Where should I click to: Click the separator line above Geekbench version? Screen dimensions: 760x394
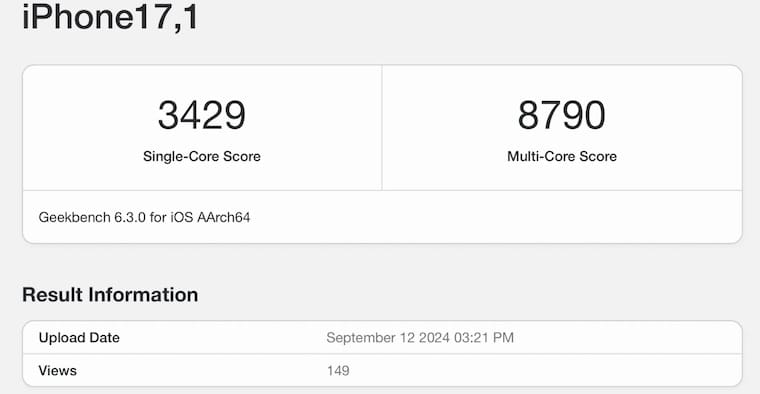(382, 190)
